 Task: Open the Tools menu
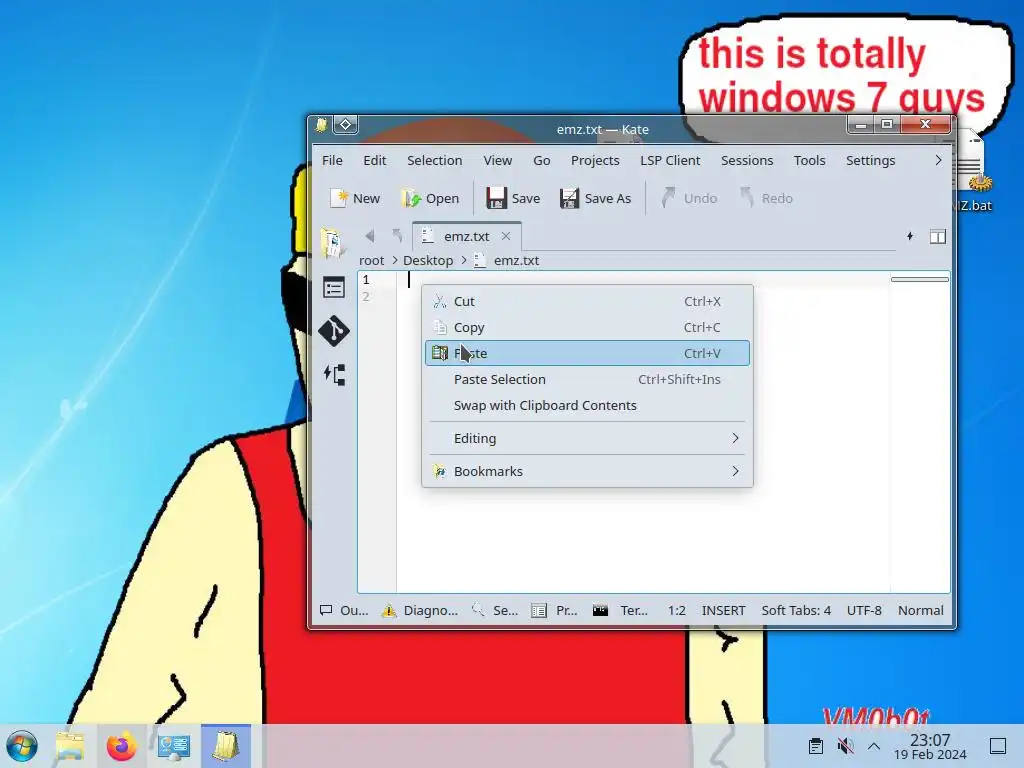[809, 160]
